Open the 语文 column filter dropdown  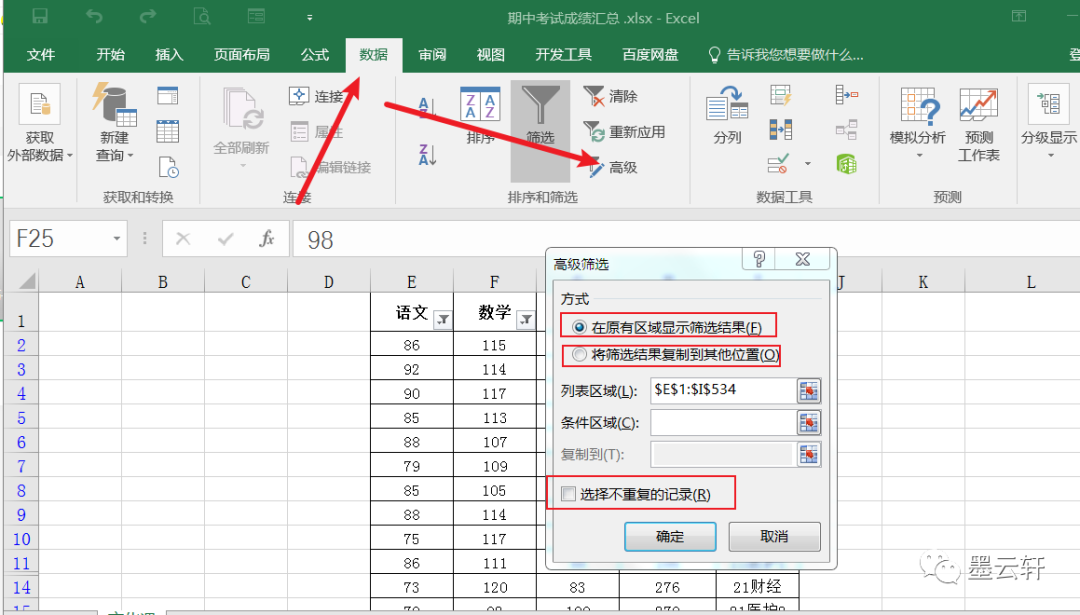pos(443,320)
